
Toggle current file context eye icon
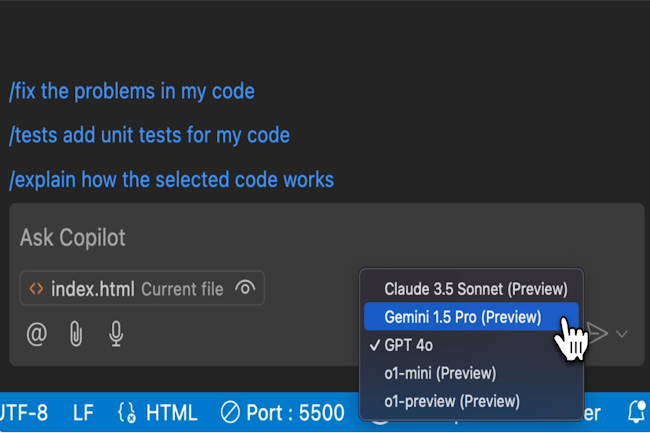point(244,289)
